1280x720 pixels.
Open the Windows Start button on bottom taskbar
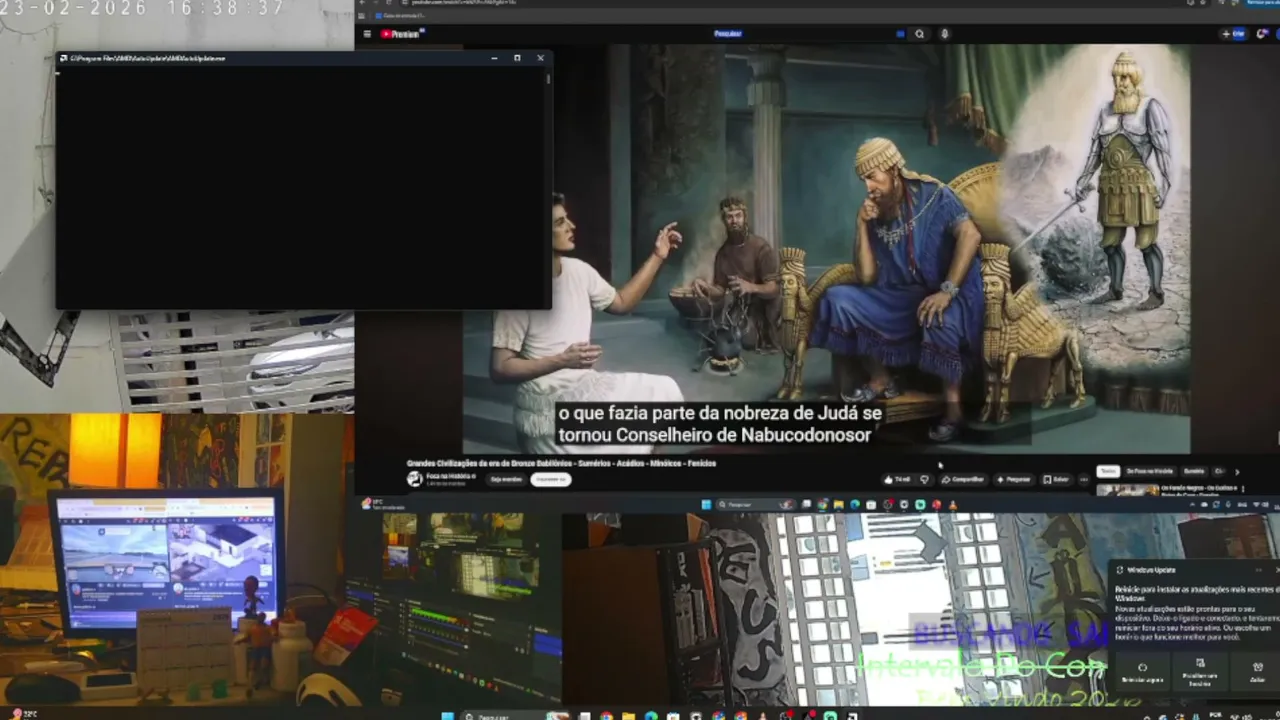coord(447,715)
